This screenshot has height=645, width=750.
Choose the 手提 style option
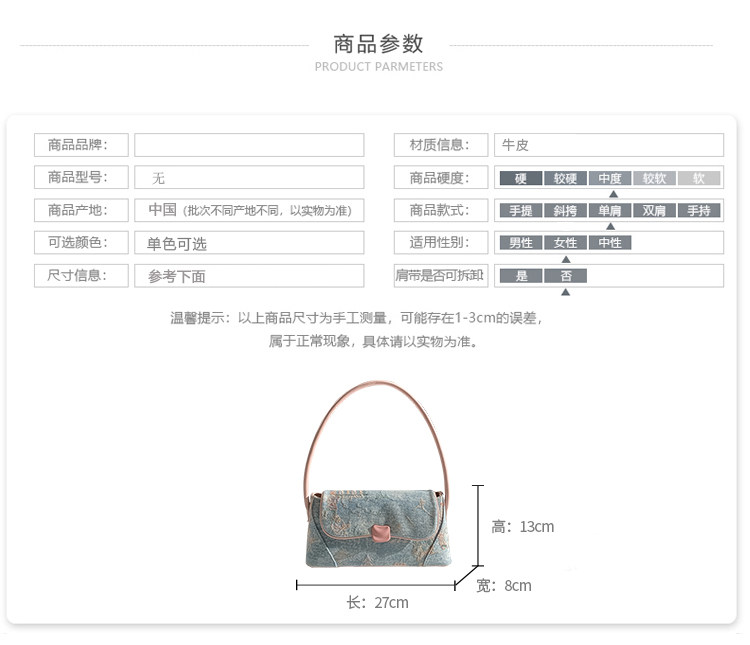(520, 211)
